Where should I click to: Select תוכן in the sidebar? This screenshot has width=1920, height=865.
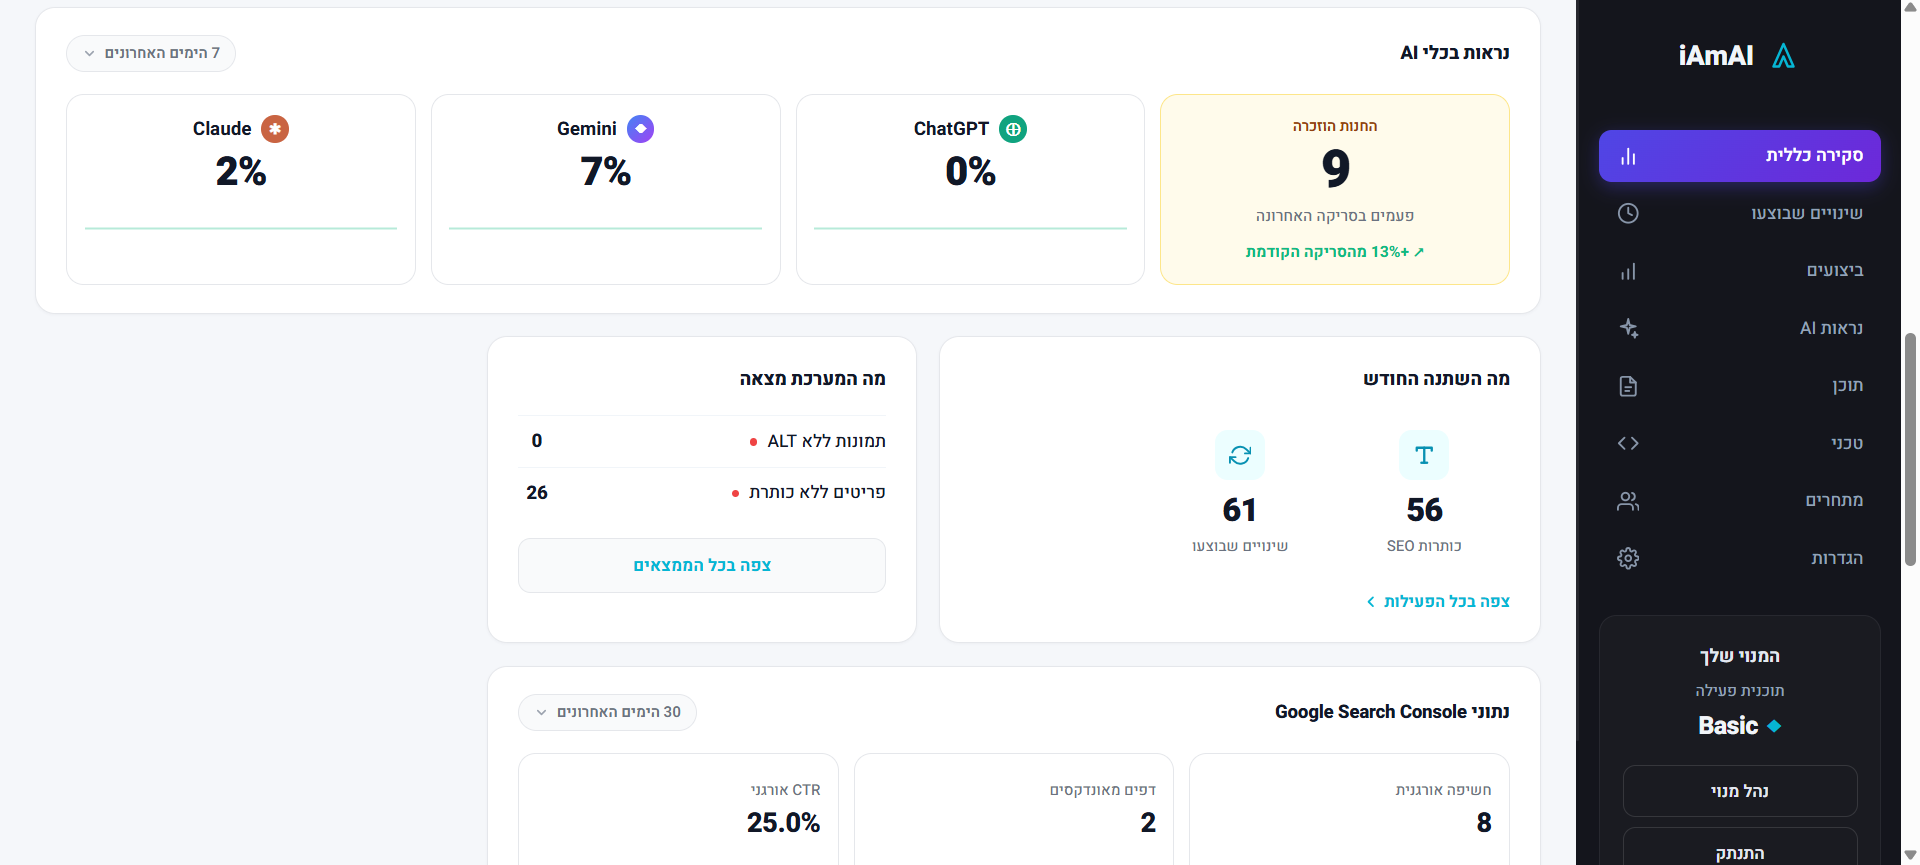1739,386
